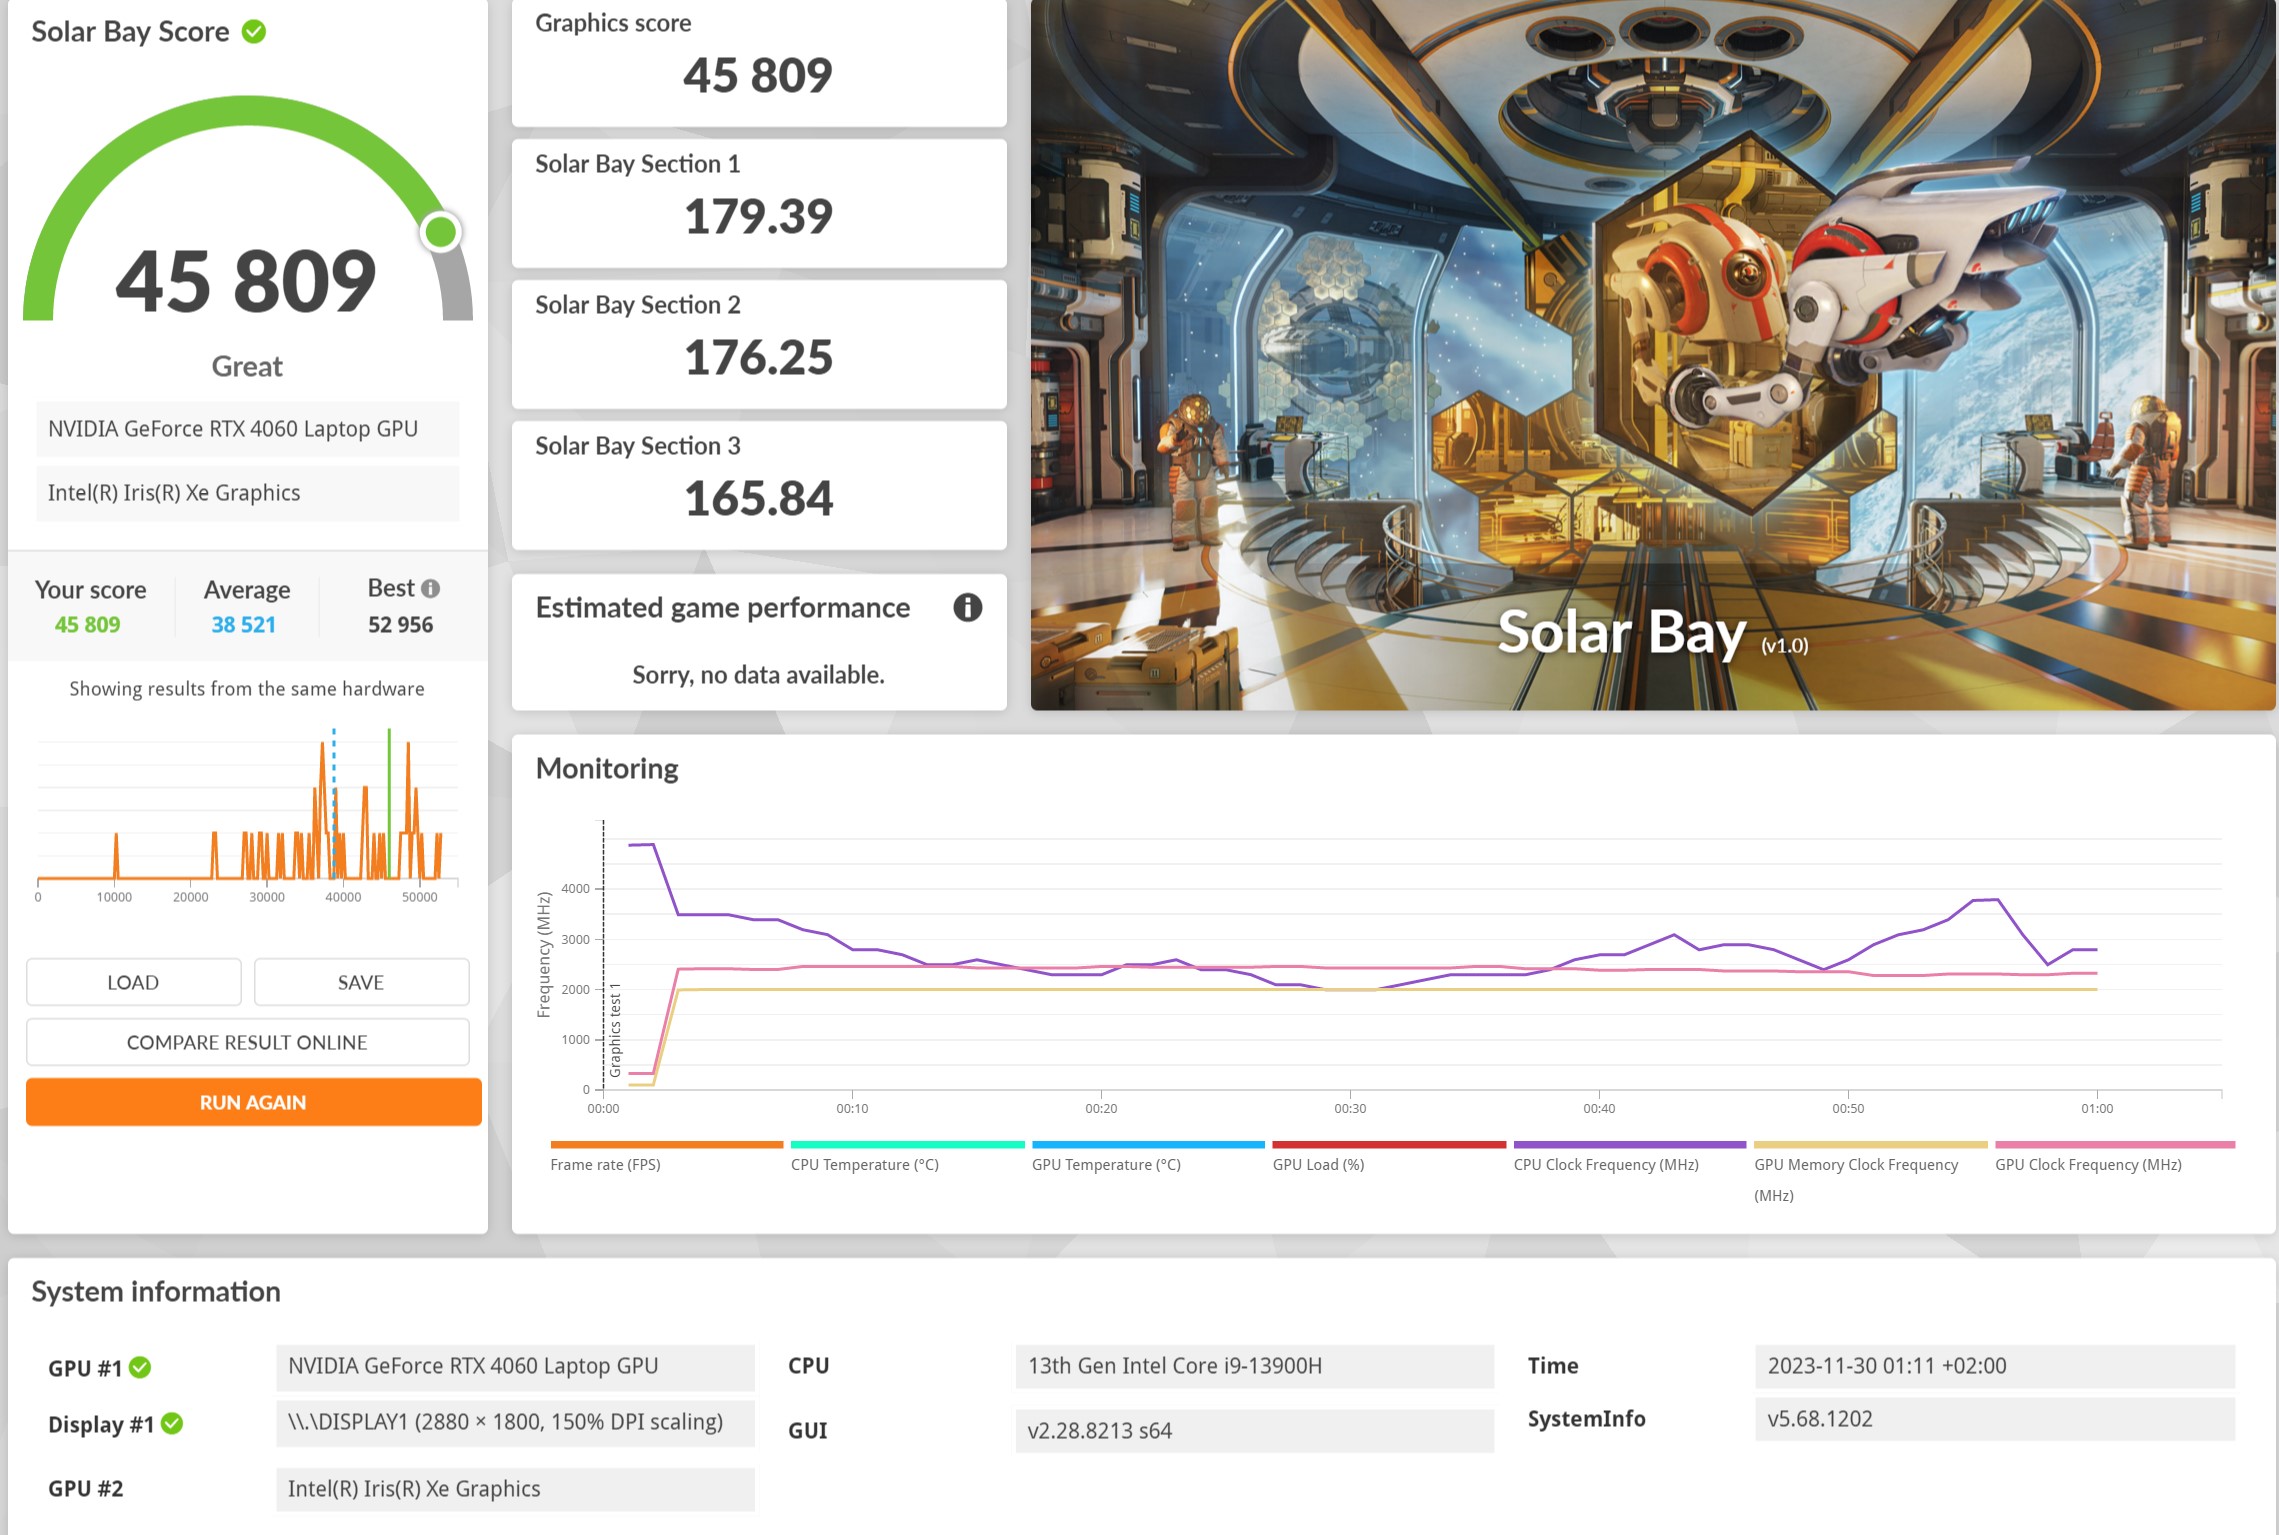Toggle the CPU Temperature legend entry
Viewport: 2279px width, 1535px height.
(864, 1164)
